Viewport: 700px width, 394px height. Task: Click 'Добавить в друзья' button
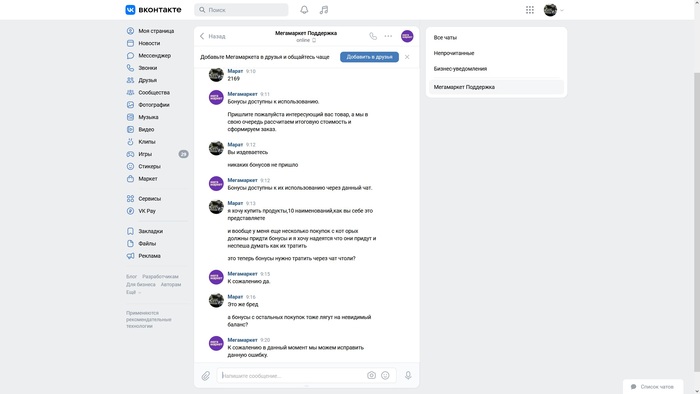click(369, 57)
